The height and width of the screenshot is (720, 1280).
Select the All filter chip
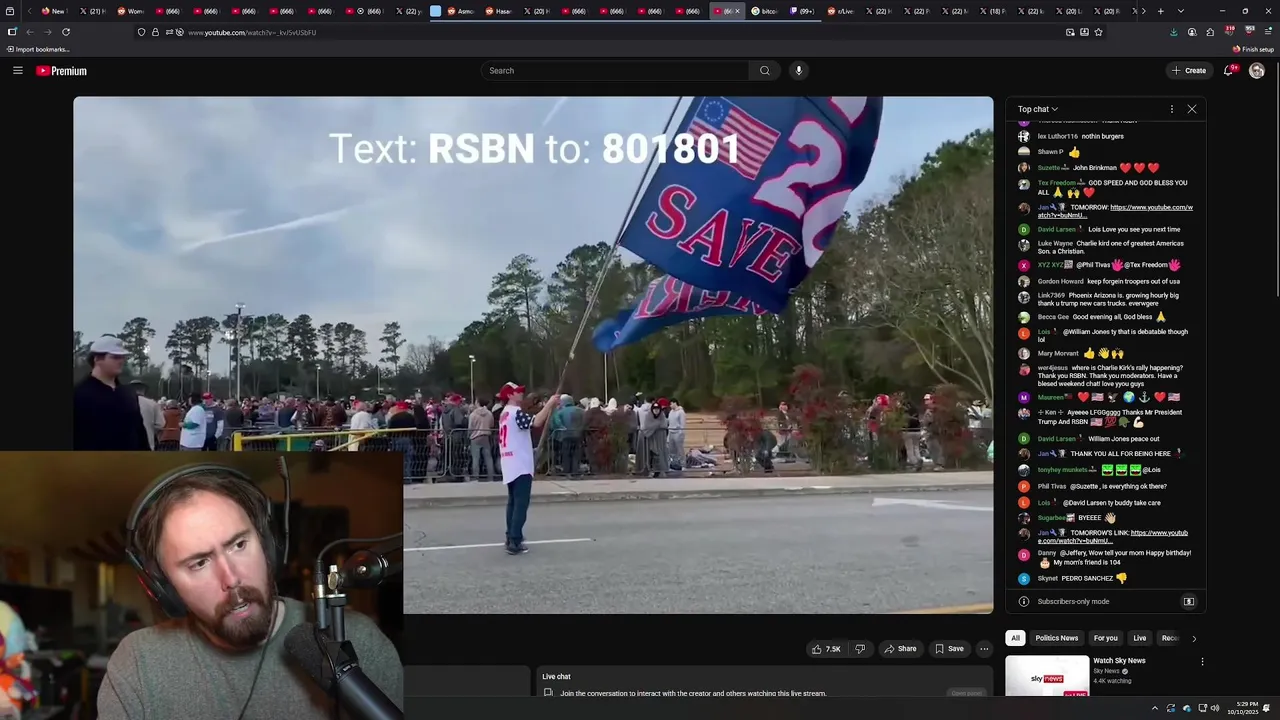click(x=1015, y=638)
